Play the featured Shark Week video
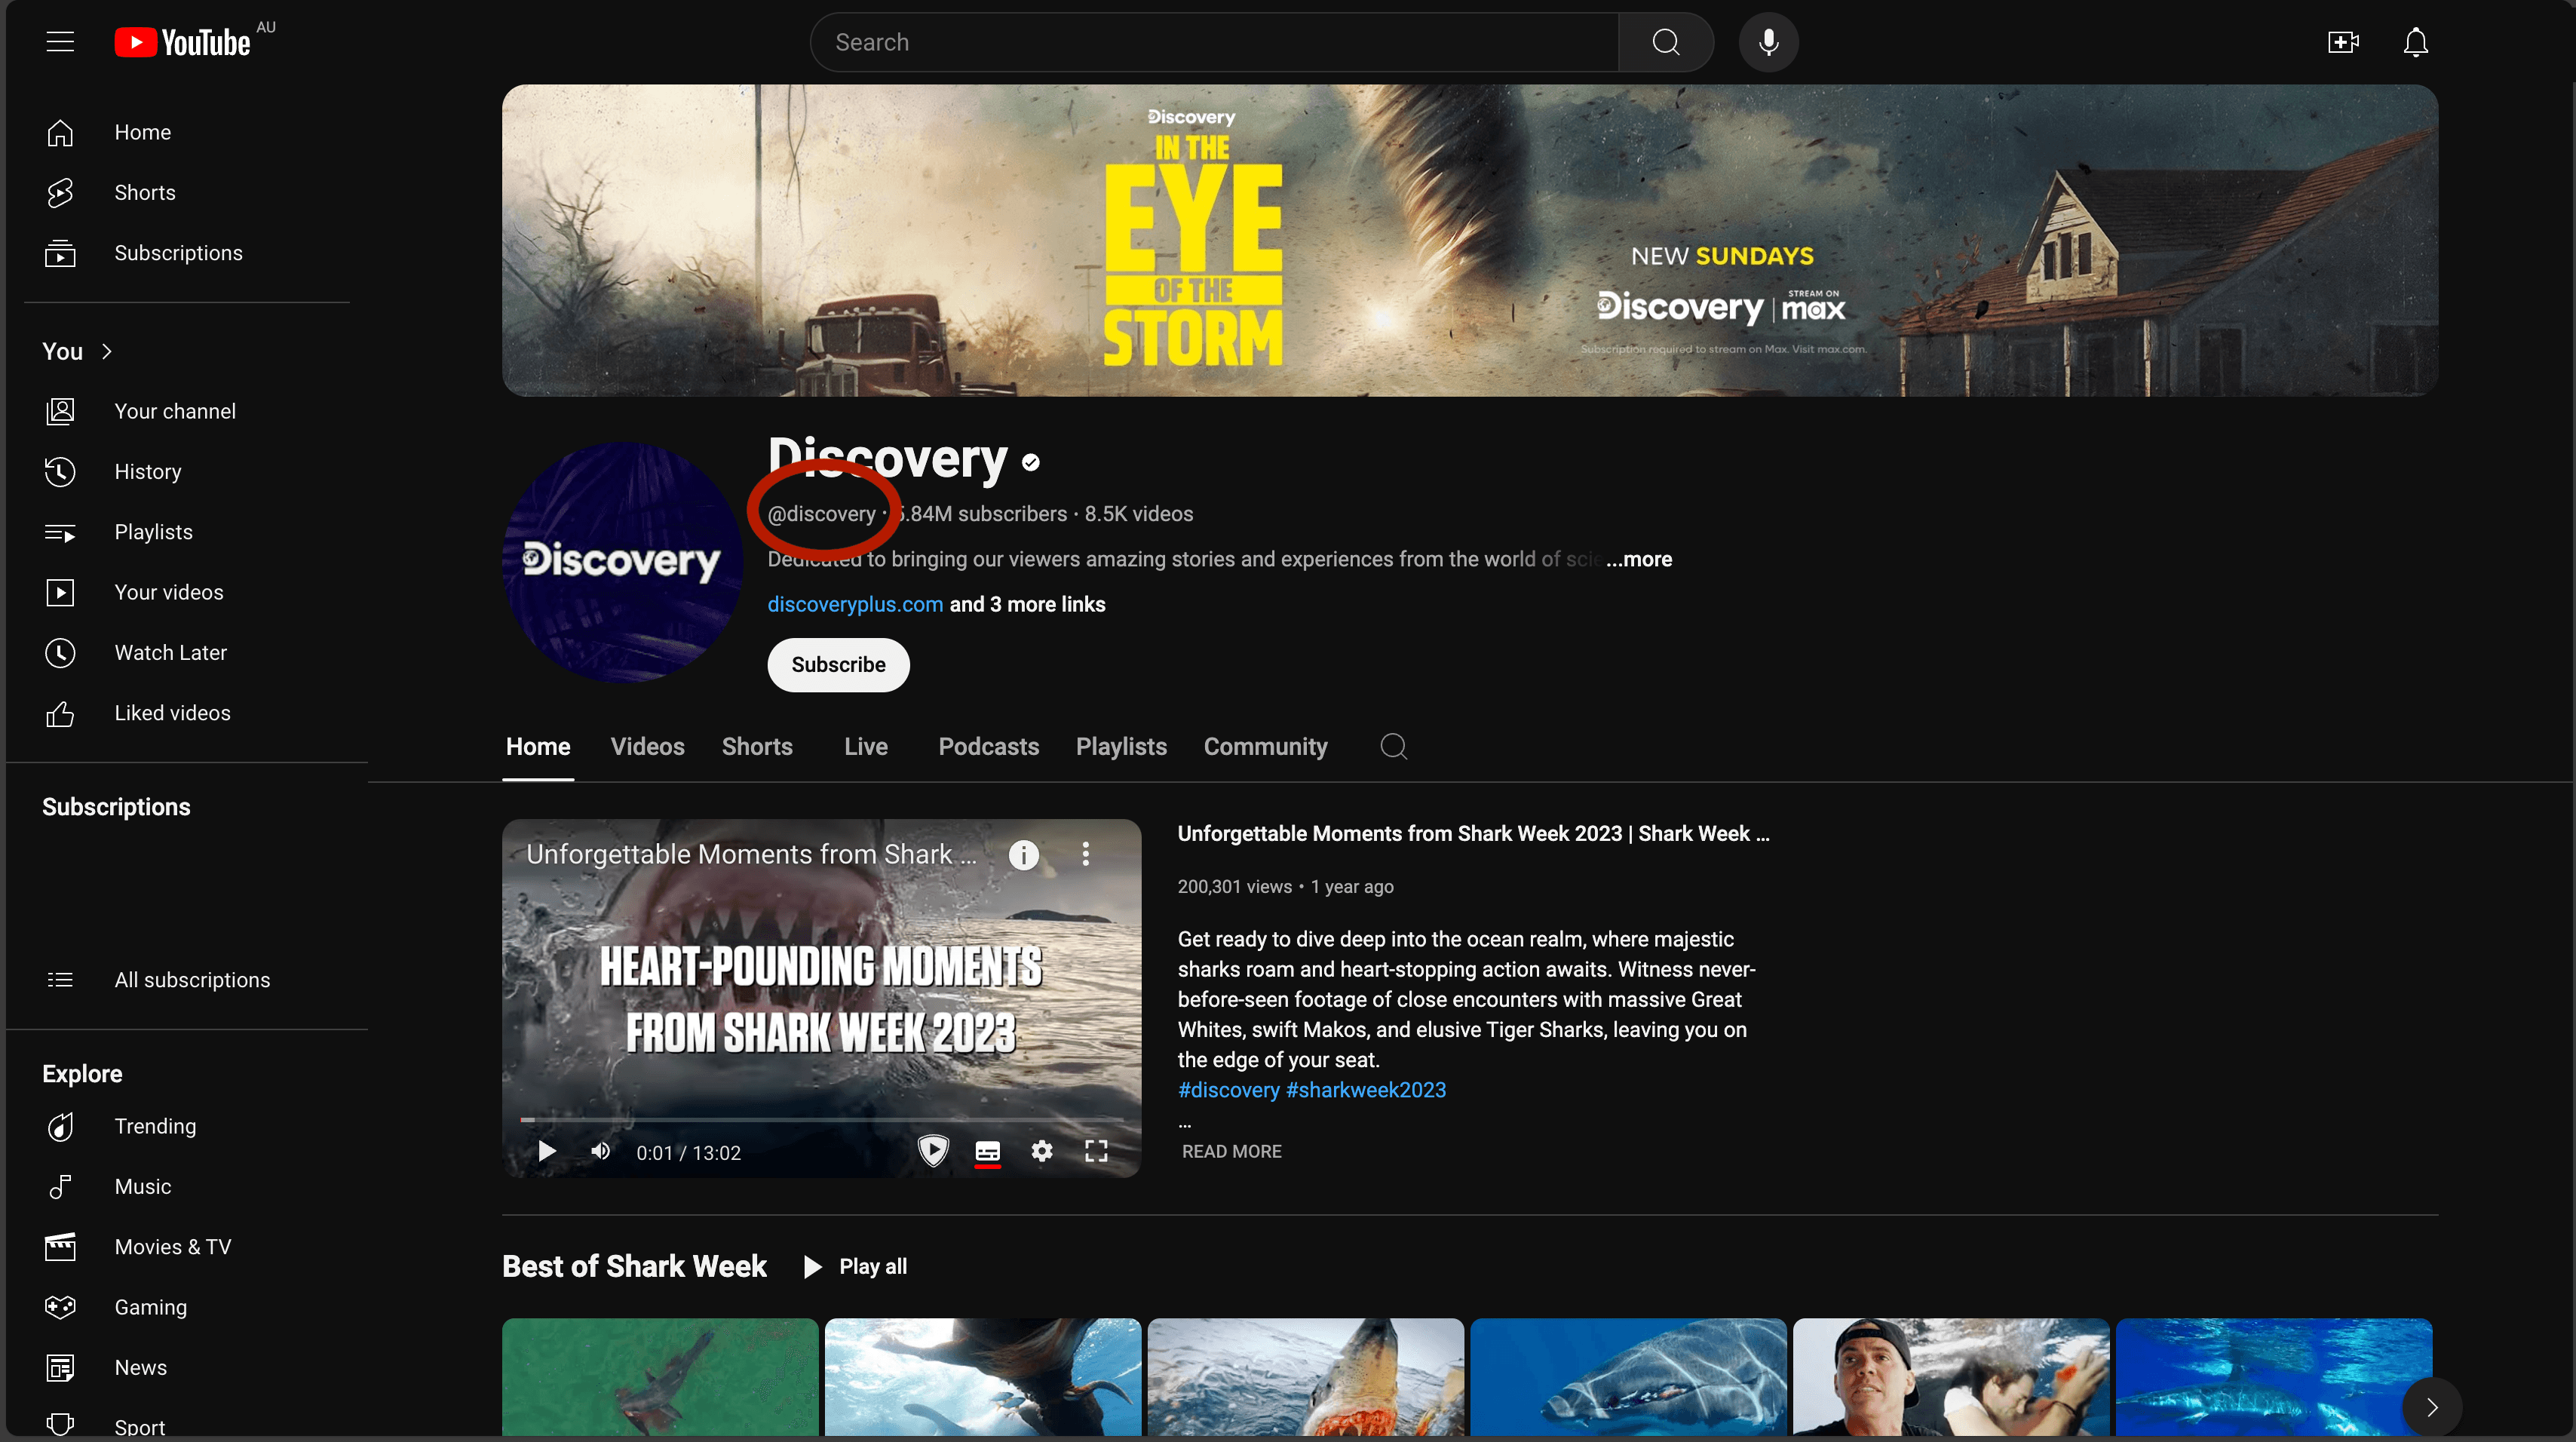This screenshot has height=1442, width=2576. pos(546,1151)
